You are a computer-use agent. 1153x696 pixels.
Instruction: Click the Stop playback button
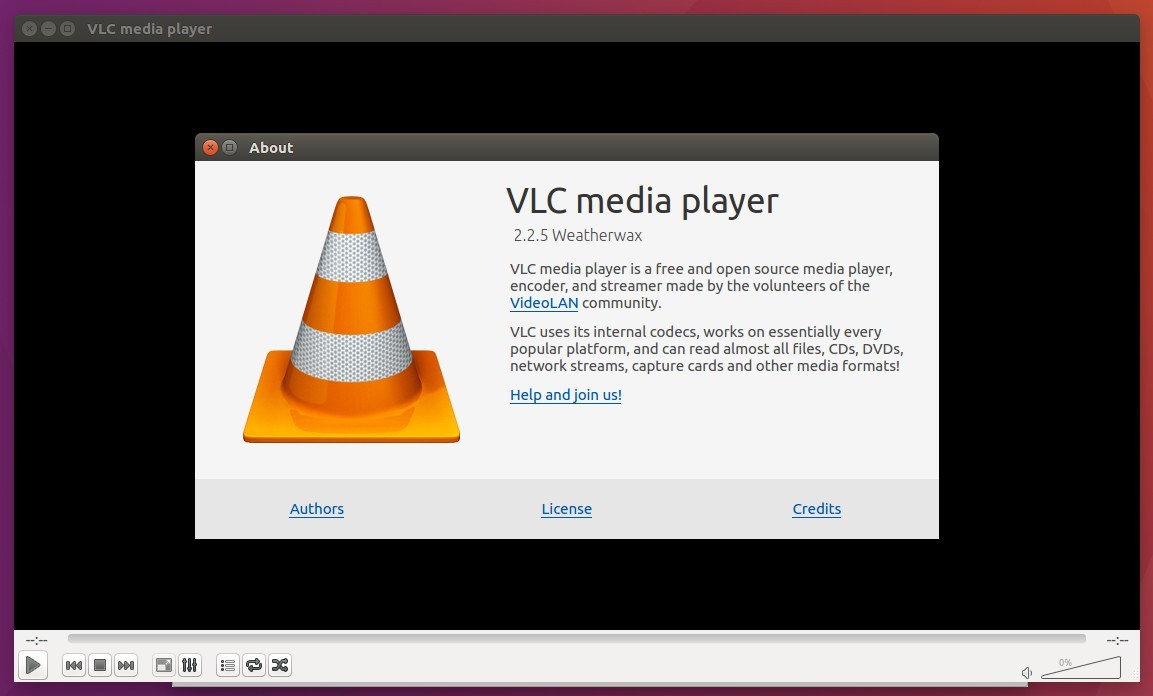[98, 665]
